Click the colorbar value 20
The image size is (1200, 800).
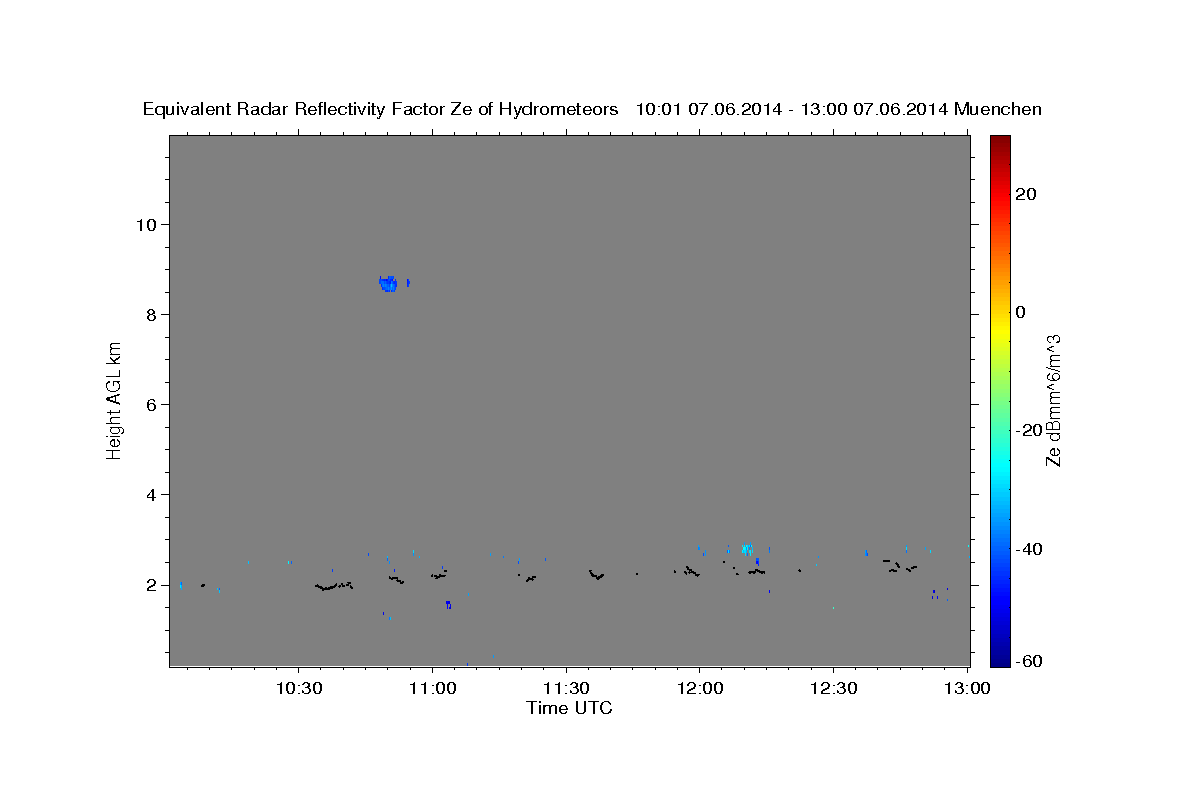[1025, 194]
